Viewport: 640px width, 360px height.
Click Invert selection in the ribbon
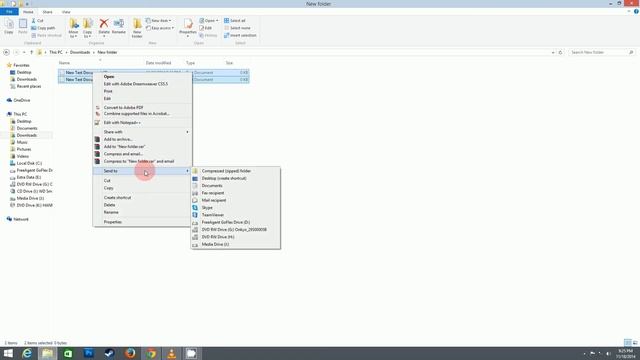pyautogui.click(x=240, y=35)
